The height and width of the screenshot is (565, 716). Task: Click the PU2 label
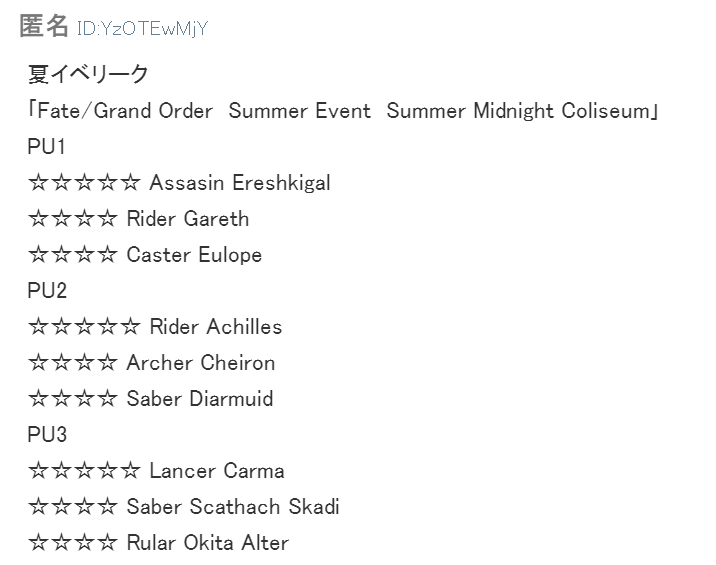point(47,290)
